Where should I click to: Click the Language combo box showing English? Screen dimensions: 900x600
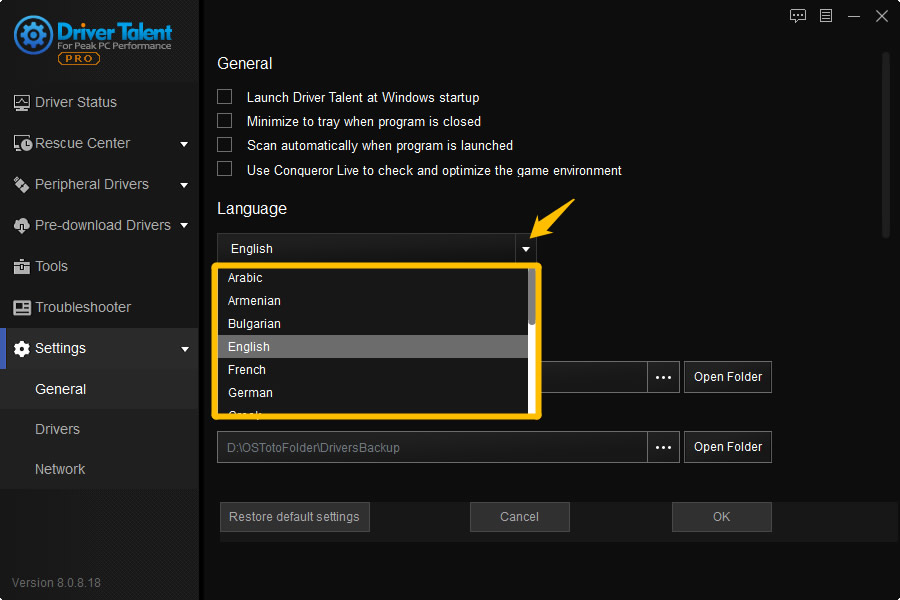click(x=377, y=249)
